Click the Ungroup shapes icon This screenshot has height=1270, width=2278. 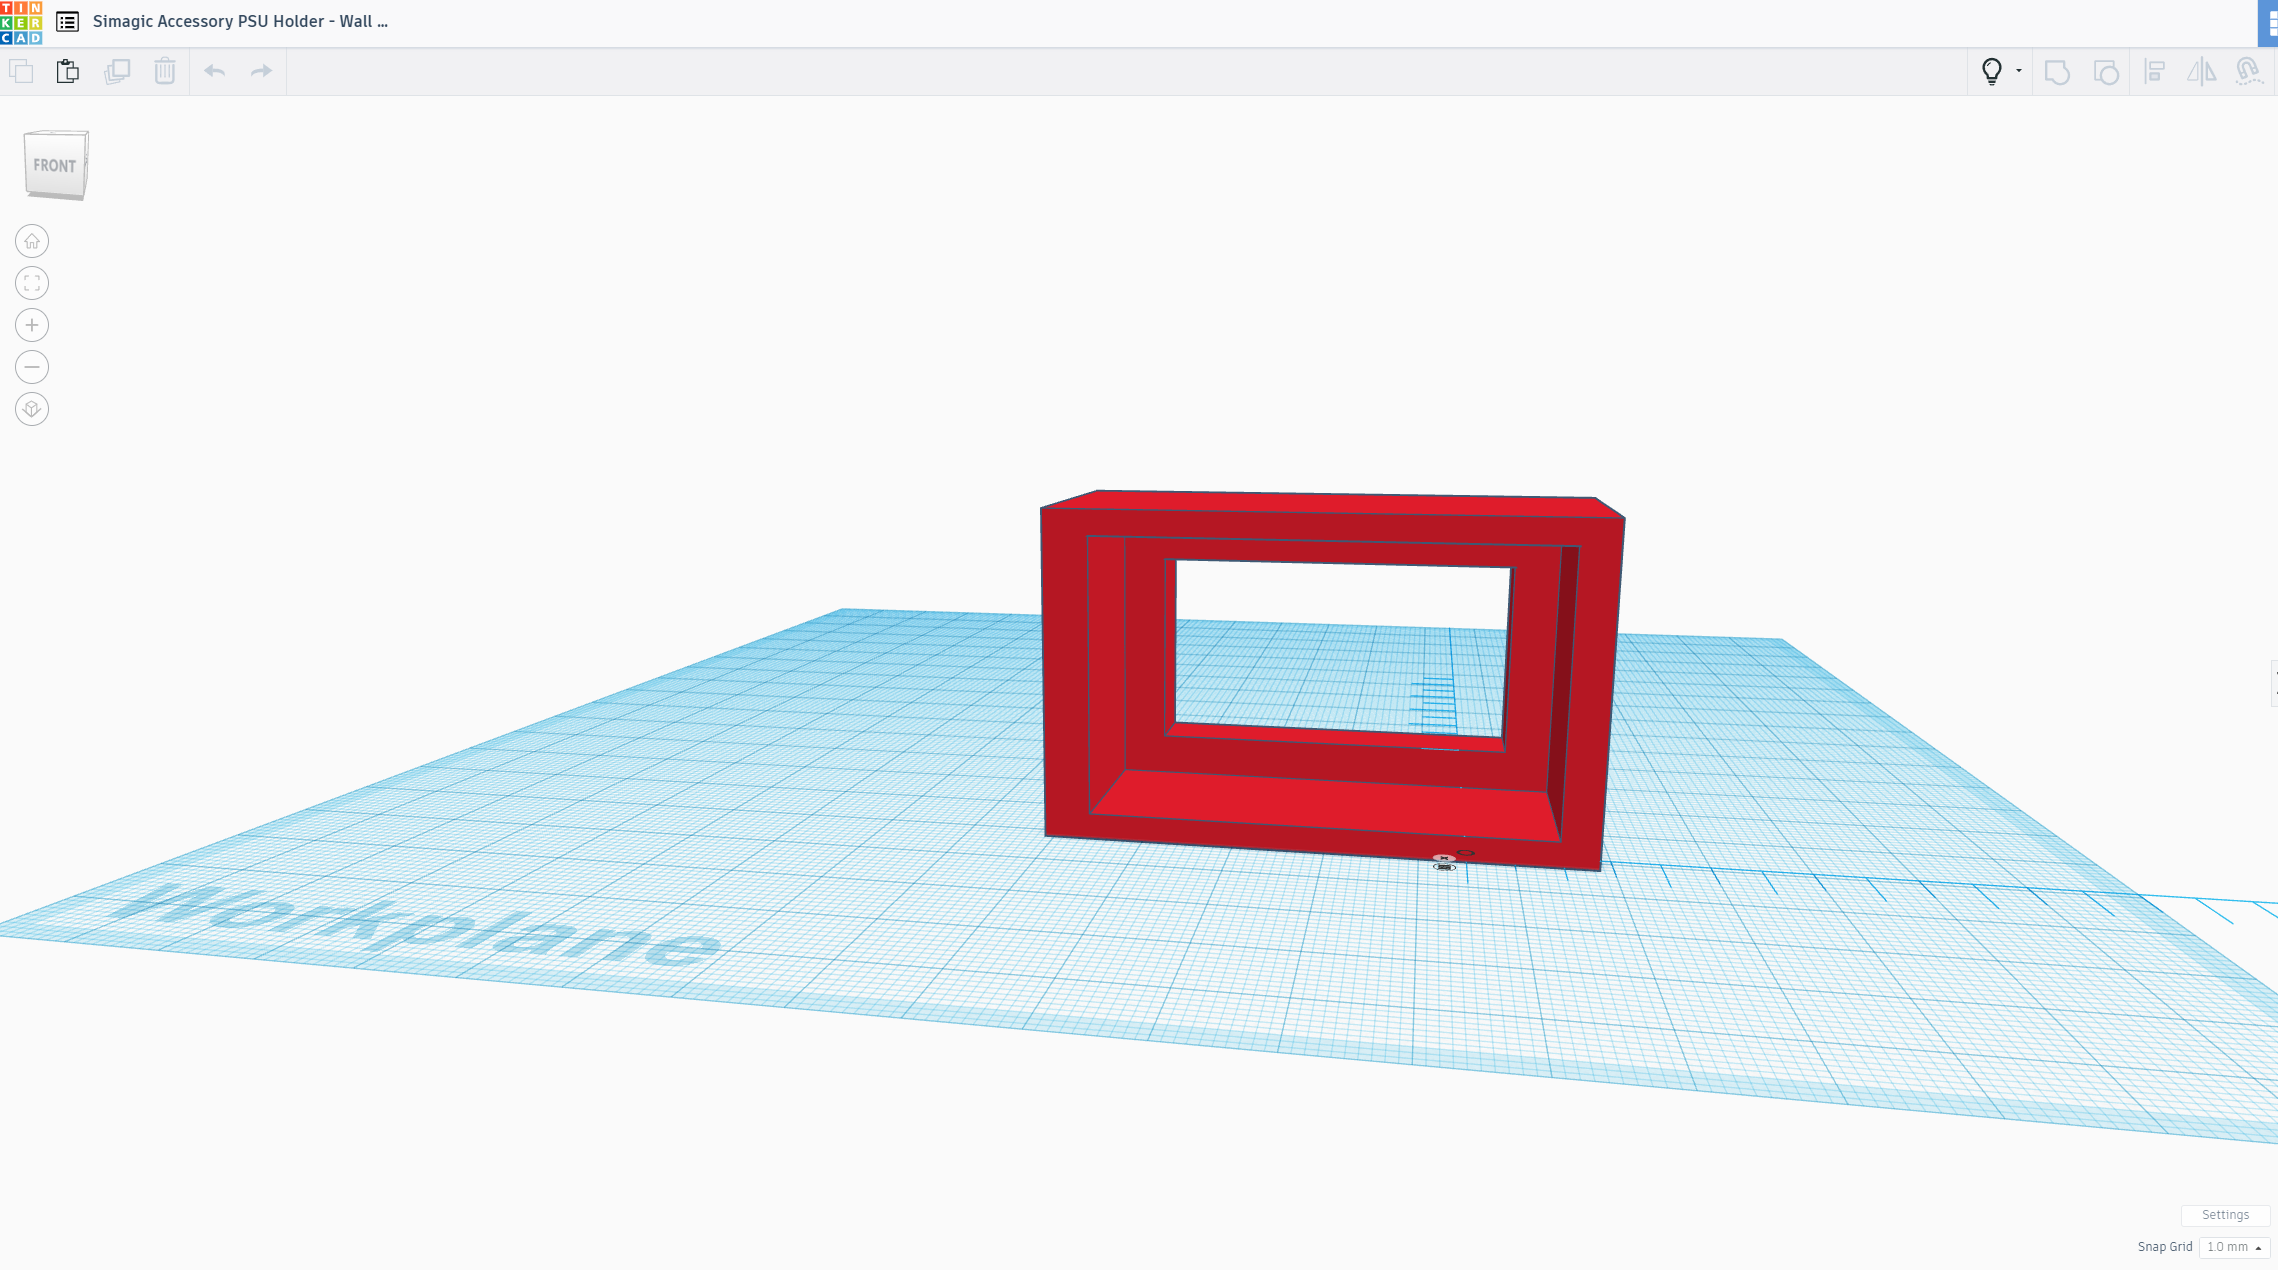click(x=2106, y=72)
